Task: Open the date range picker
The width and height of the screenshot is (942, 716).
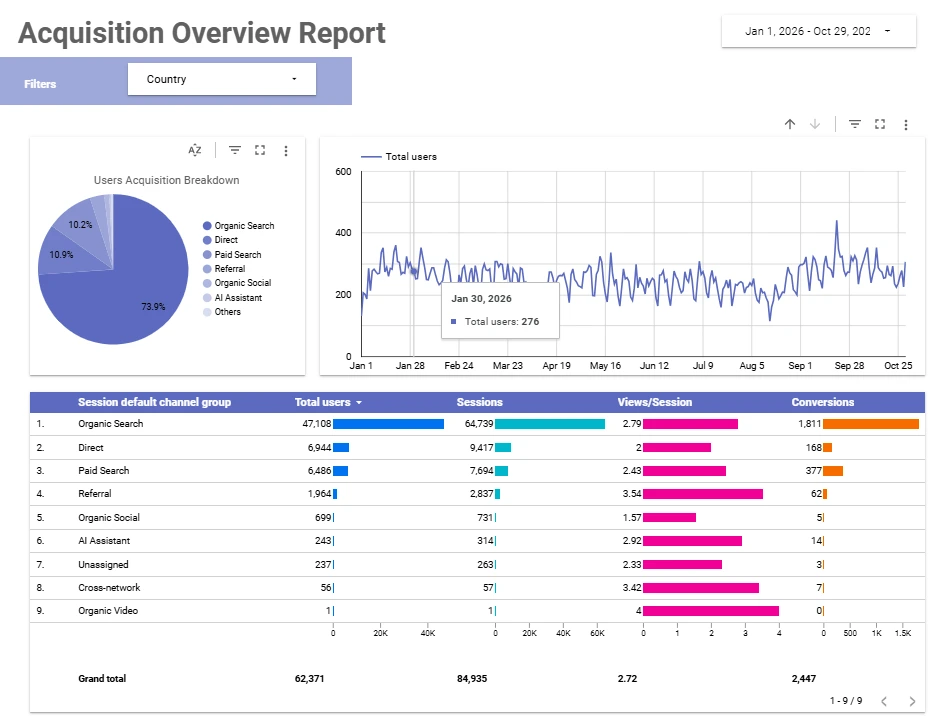Action: [819, 31]
